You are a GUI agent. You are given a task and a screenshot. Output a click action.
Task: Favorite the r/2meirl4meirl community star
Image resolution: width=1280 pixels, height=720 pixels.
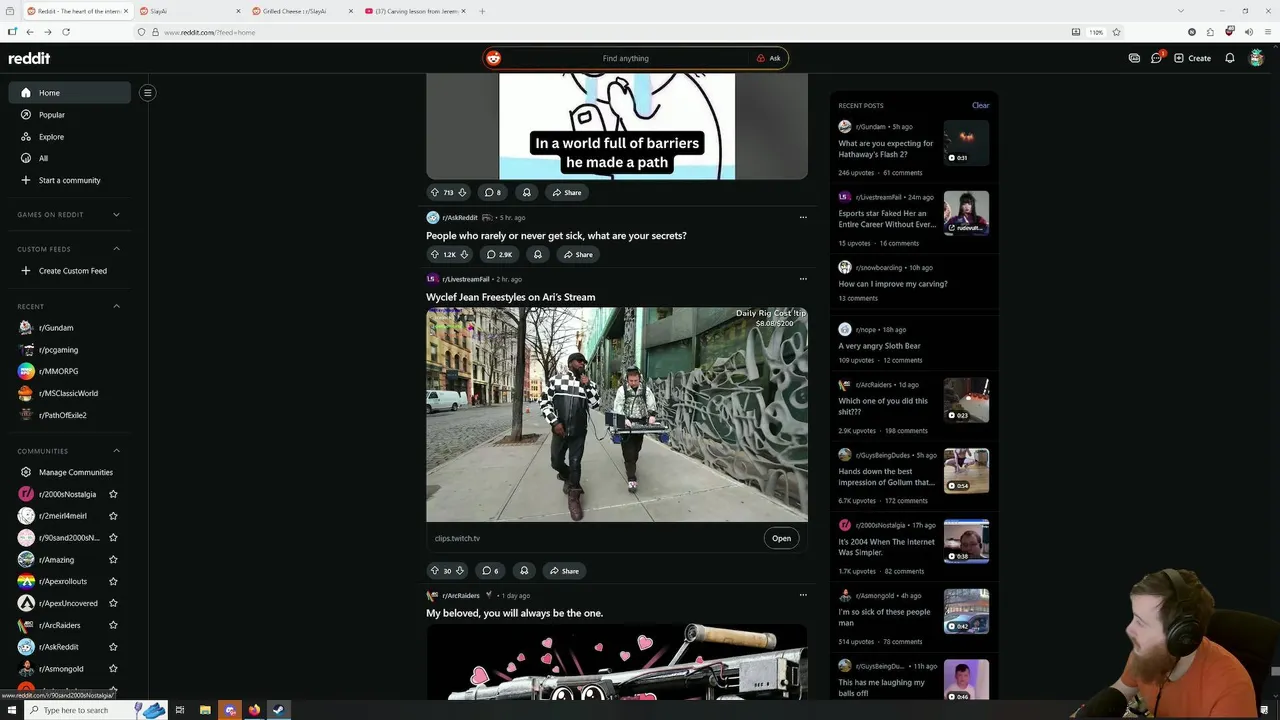click(113, 516)
